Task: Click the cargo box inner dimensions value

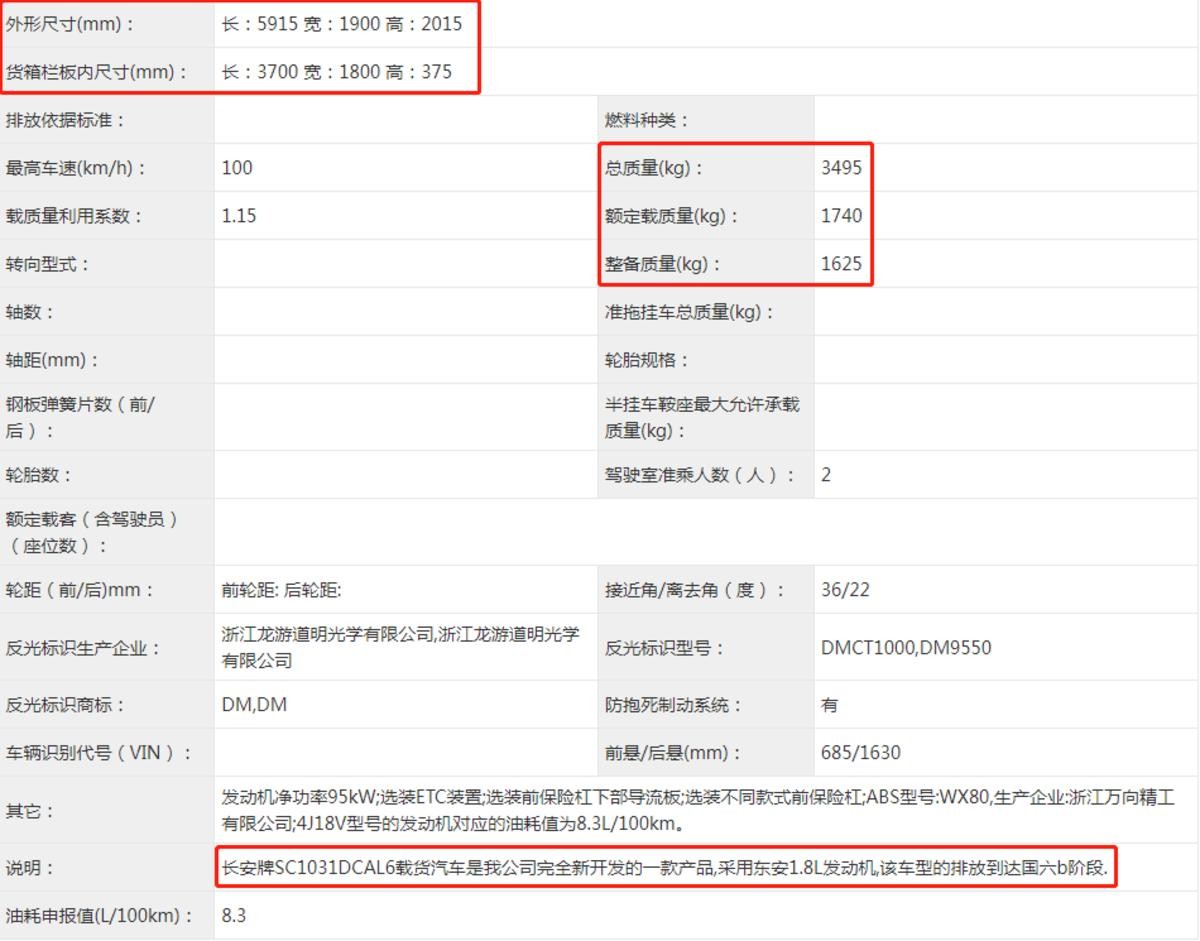Action: [x=336, y=72]
